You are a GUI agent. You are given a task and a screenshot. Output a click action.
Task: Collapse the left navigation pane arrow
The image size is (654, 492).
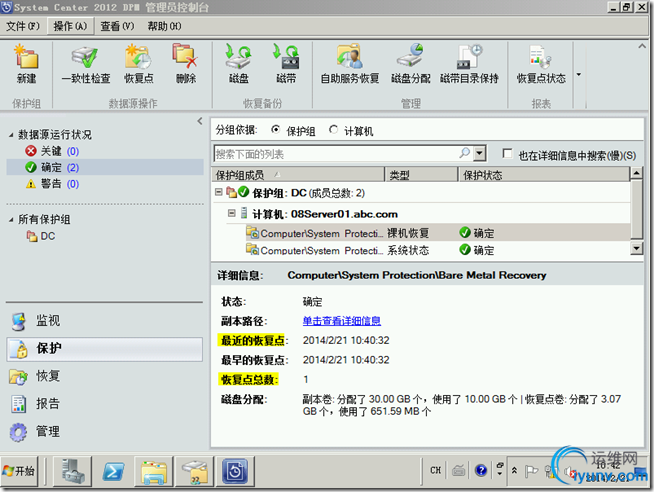(x=200, y=121)
